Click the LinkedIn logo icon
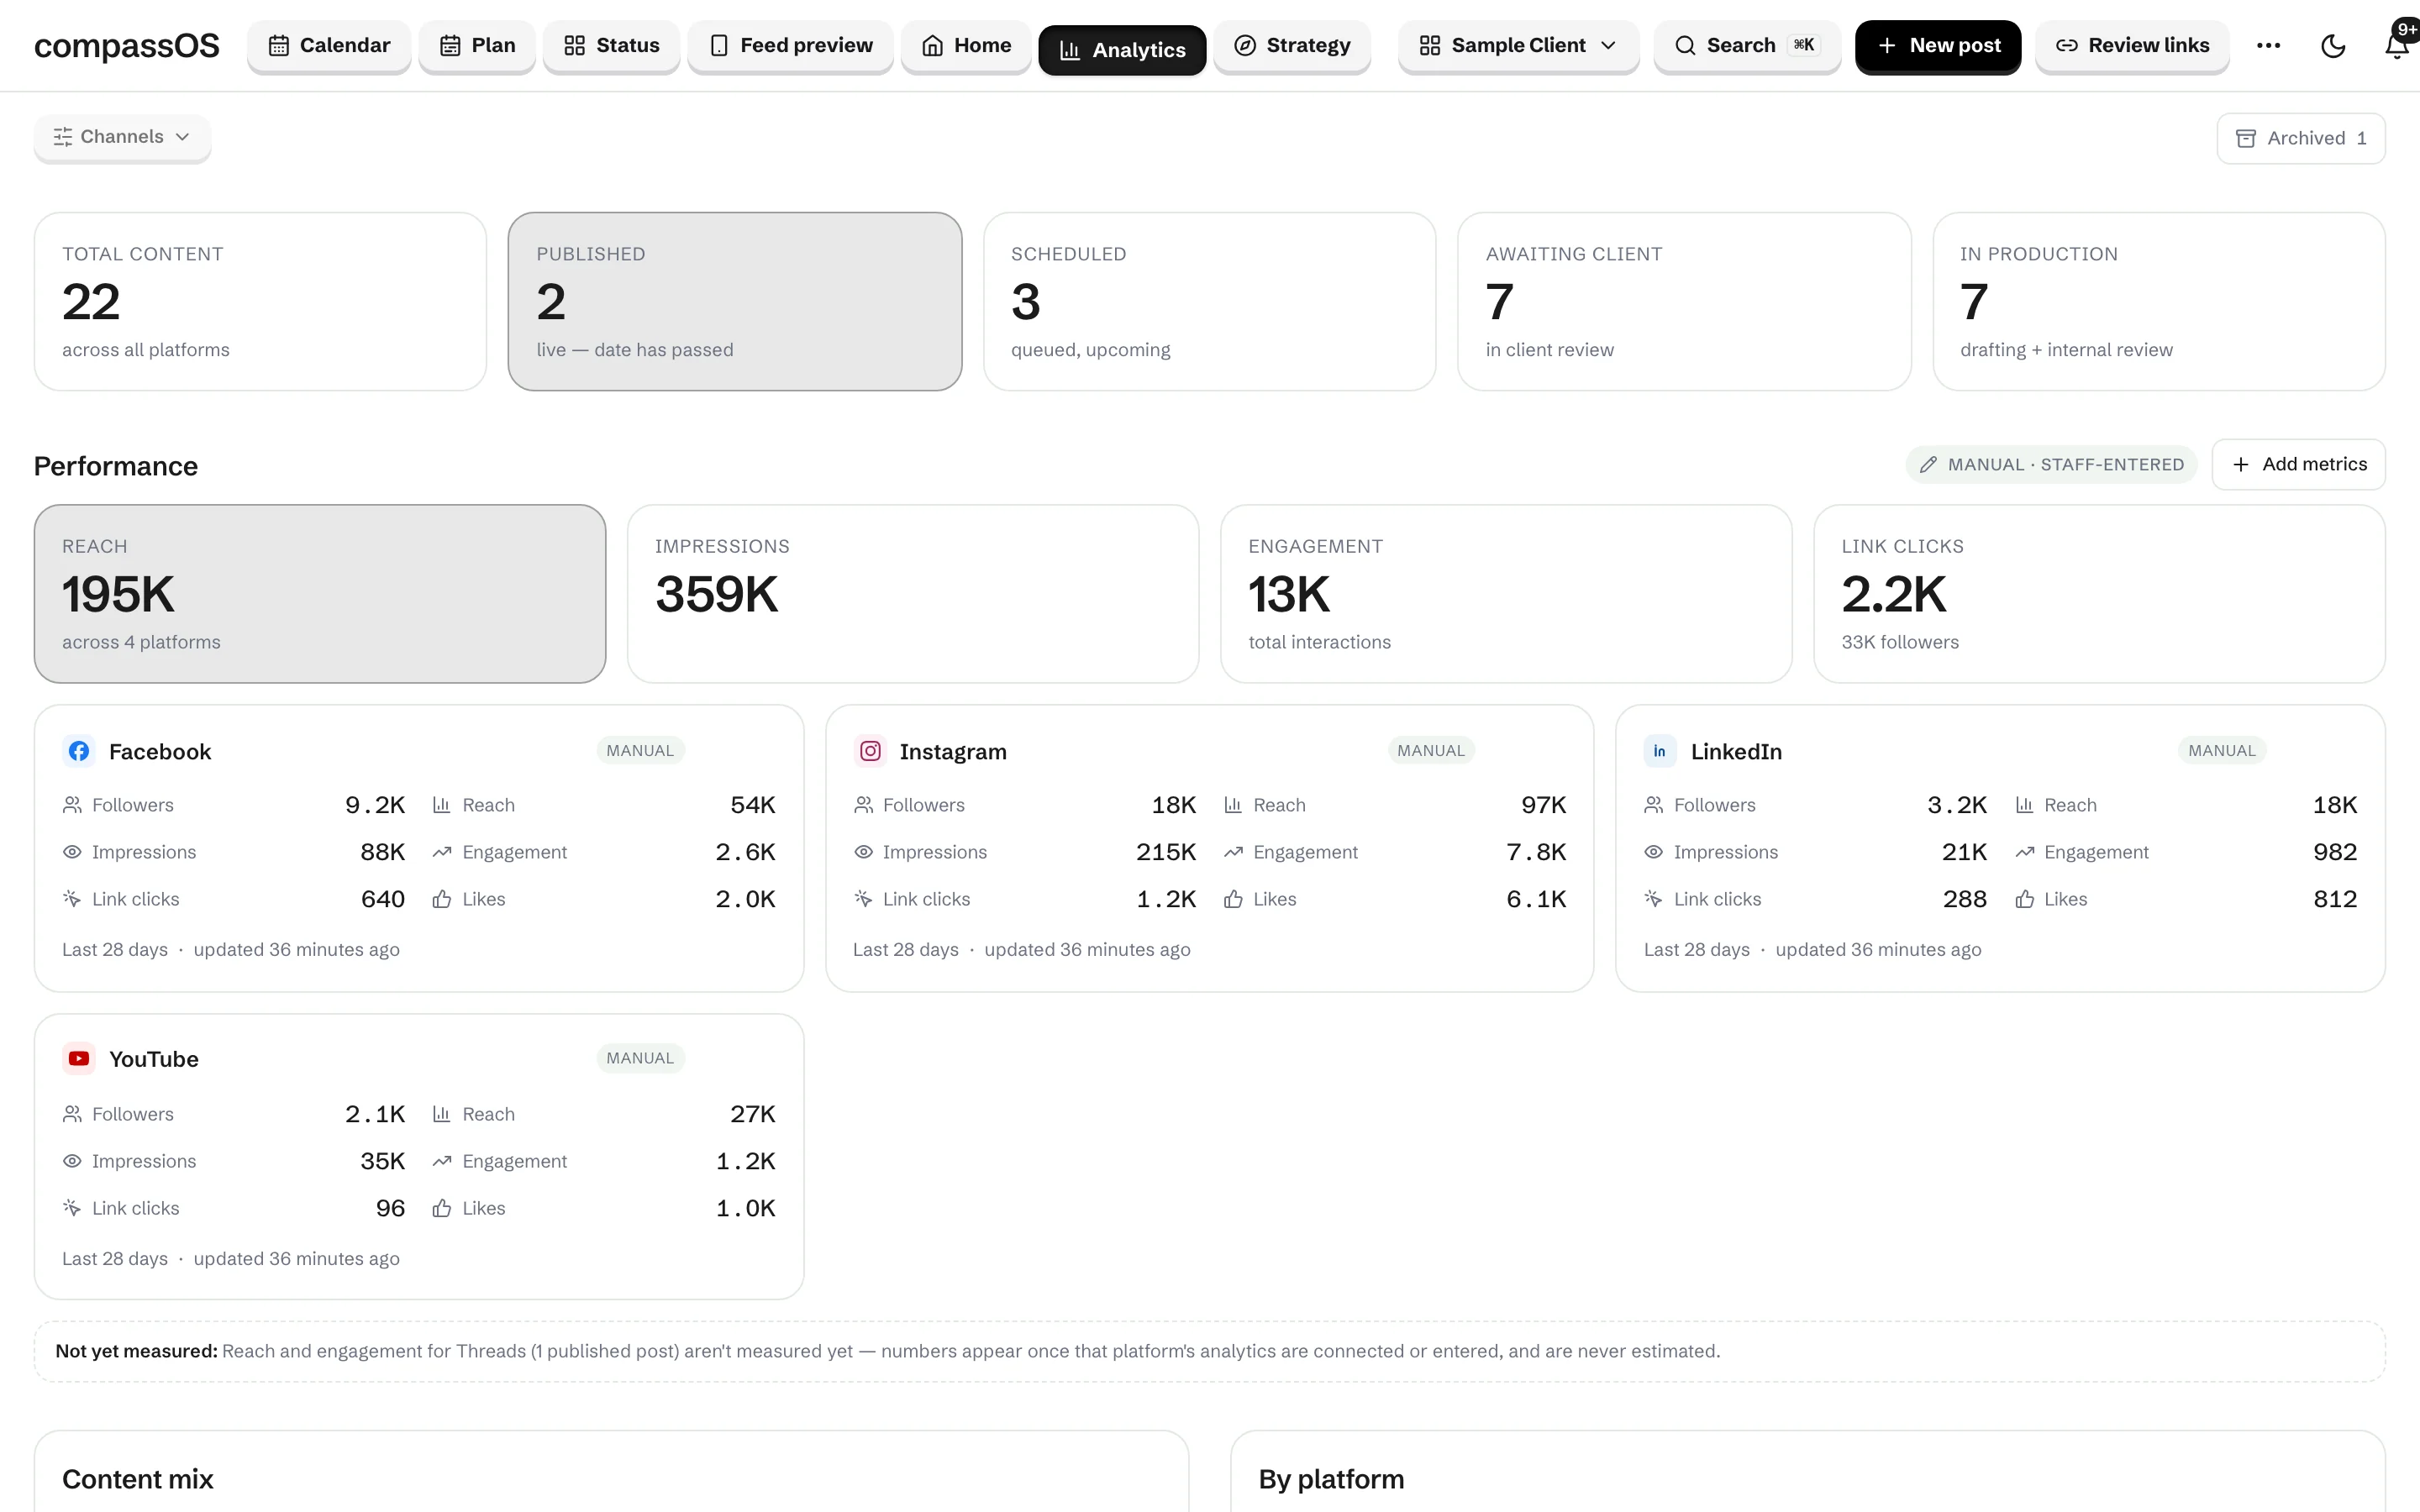This screenshot has width=2420, height=1512. [x=1660, y=751]
